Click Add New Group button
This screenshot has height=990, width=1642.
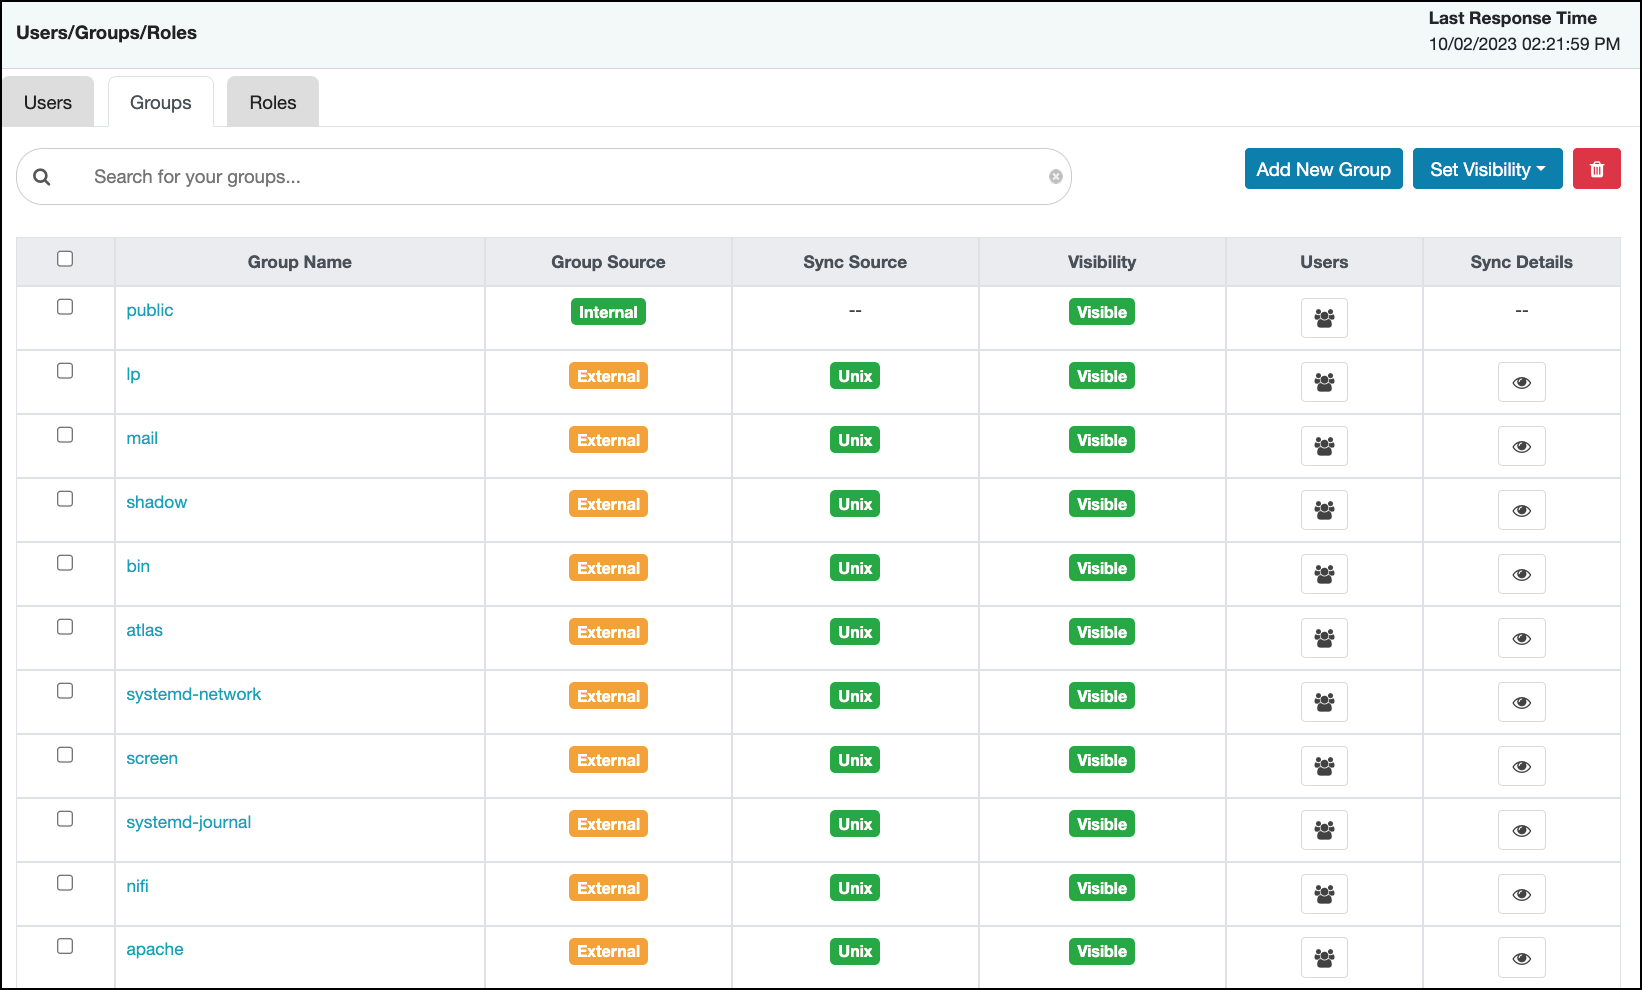[x=1323, y=169]
